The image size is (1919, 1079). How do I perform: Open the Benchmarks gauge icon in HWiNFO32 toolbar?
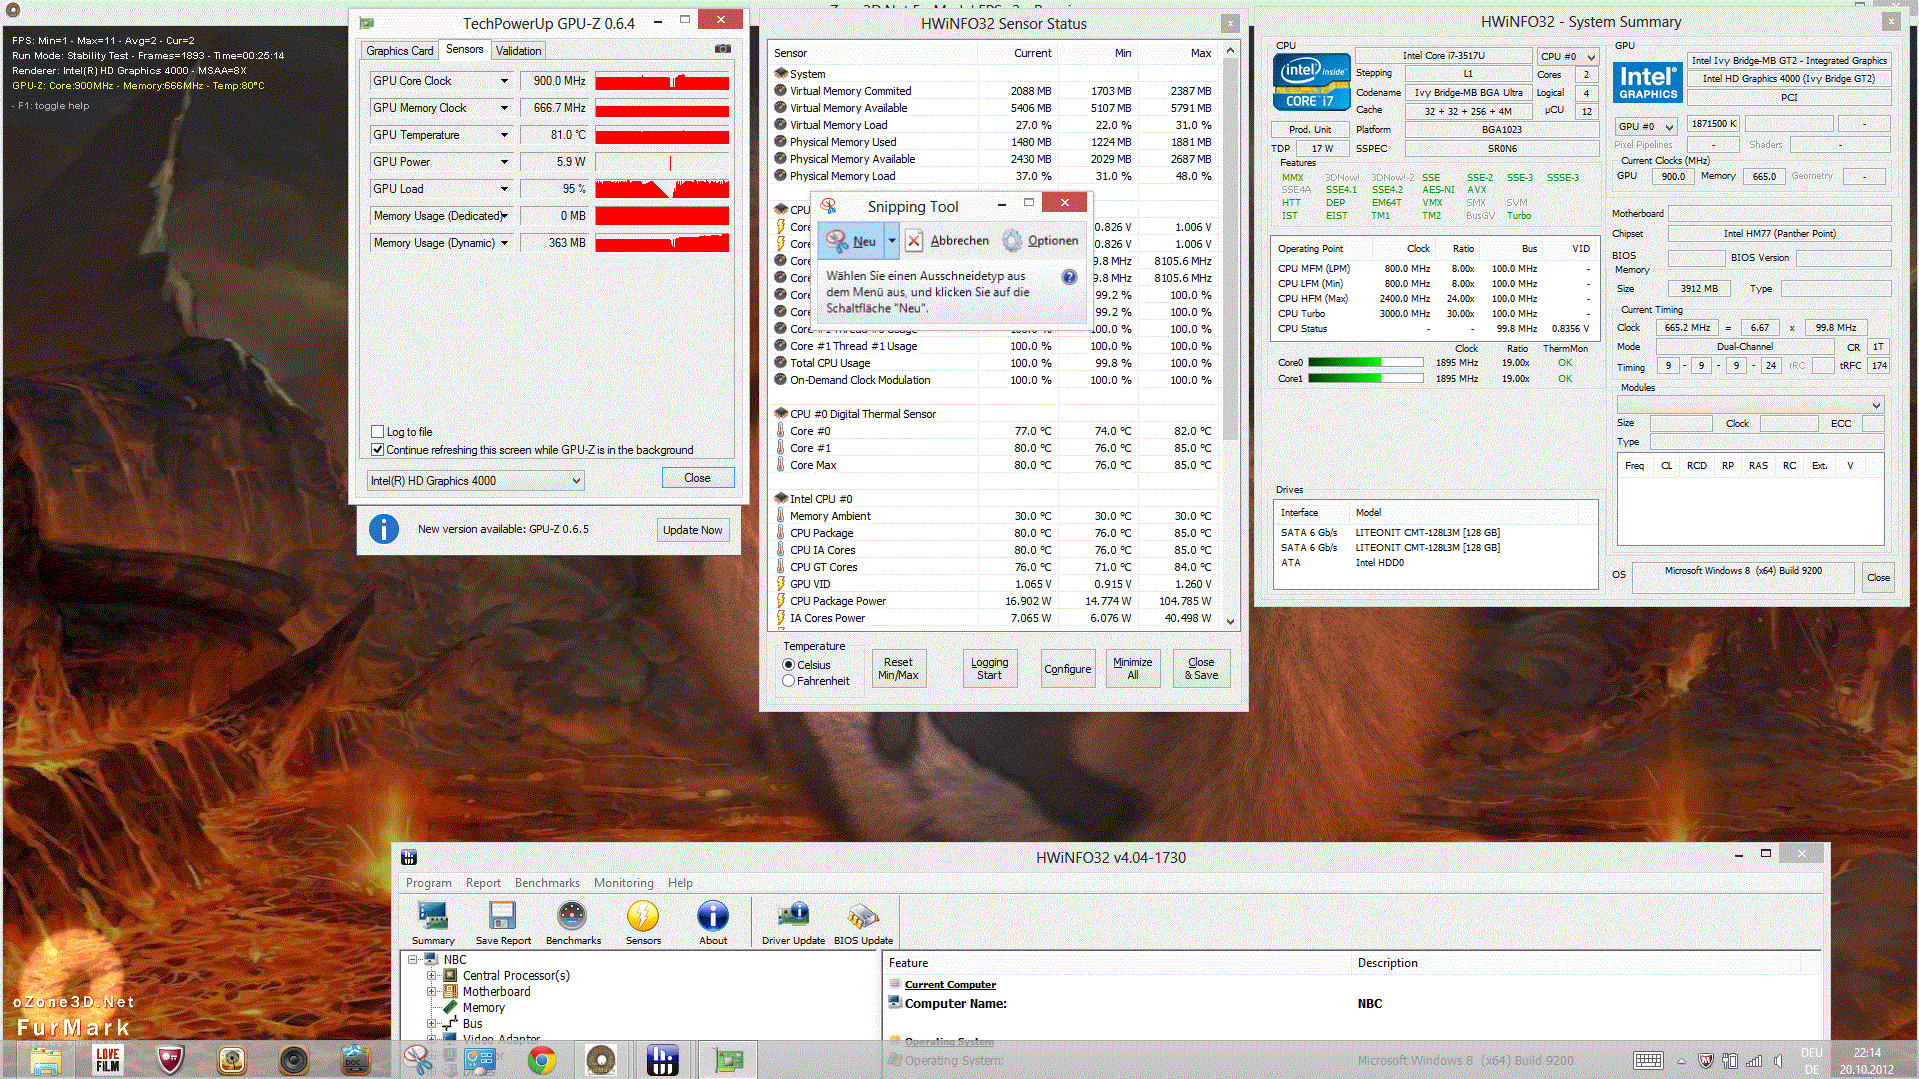(573, 922)
